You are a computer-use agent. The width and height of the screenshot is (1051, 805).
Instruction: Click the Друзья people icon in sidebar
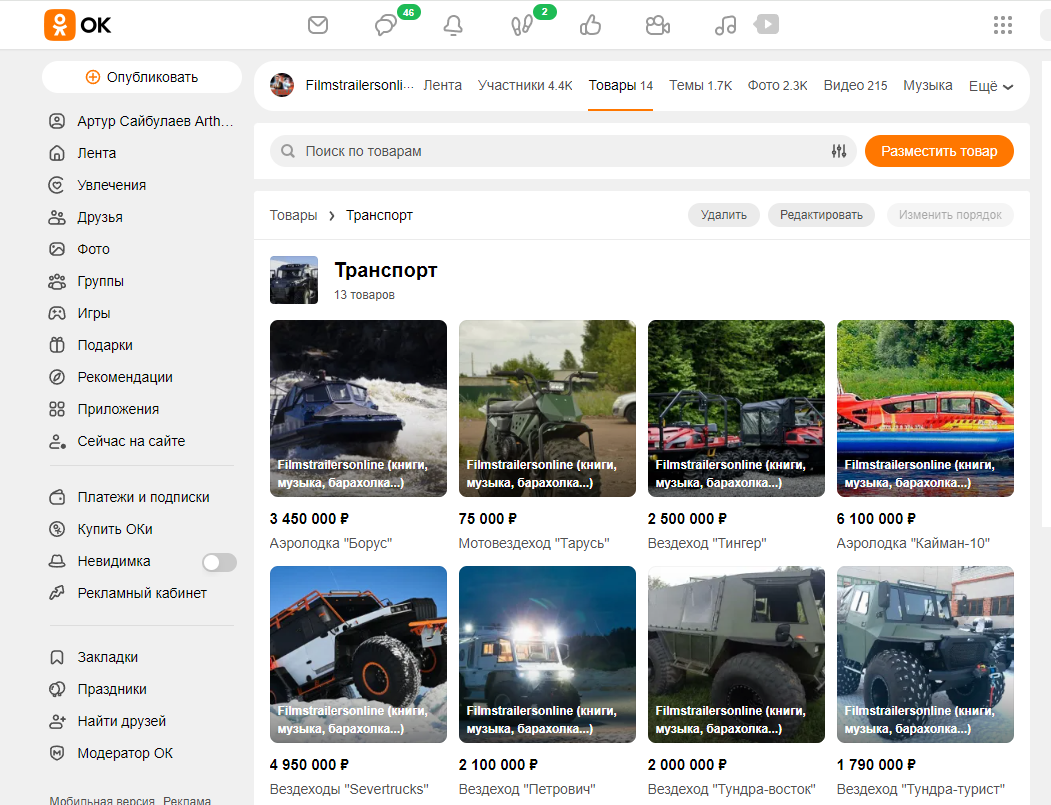pyautogui.click(x=57, y=217)
